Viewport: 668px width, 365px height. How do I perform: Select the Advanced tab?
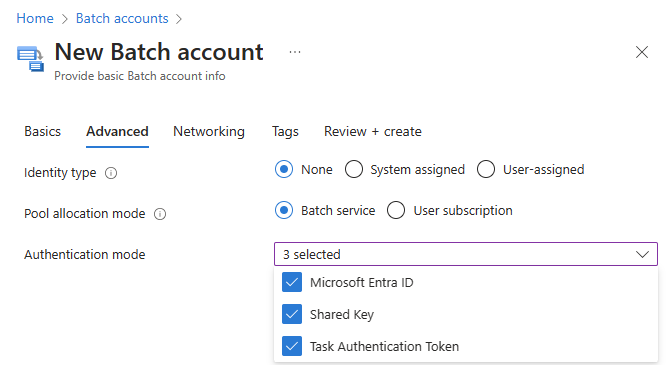coord(117,132)
